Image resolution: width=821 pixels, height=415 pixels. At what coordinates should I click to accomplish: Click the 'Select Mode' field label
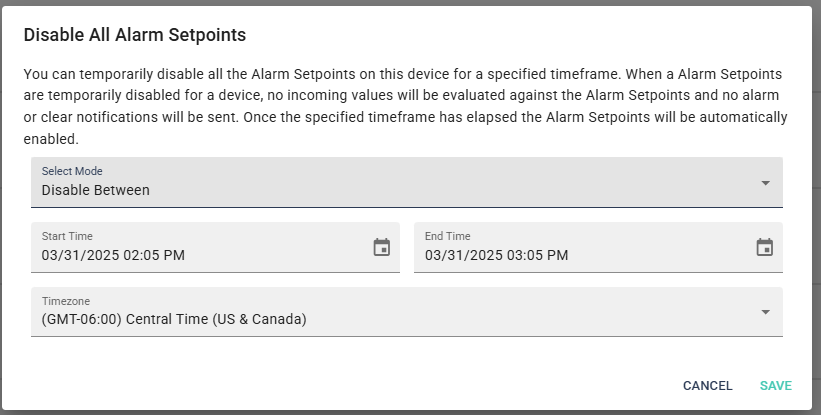(x=72, y=171)
